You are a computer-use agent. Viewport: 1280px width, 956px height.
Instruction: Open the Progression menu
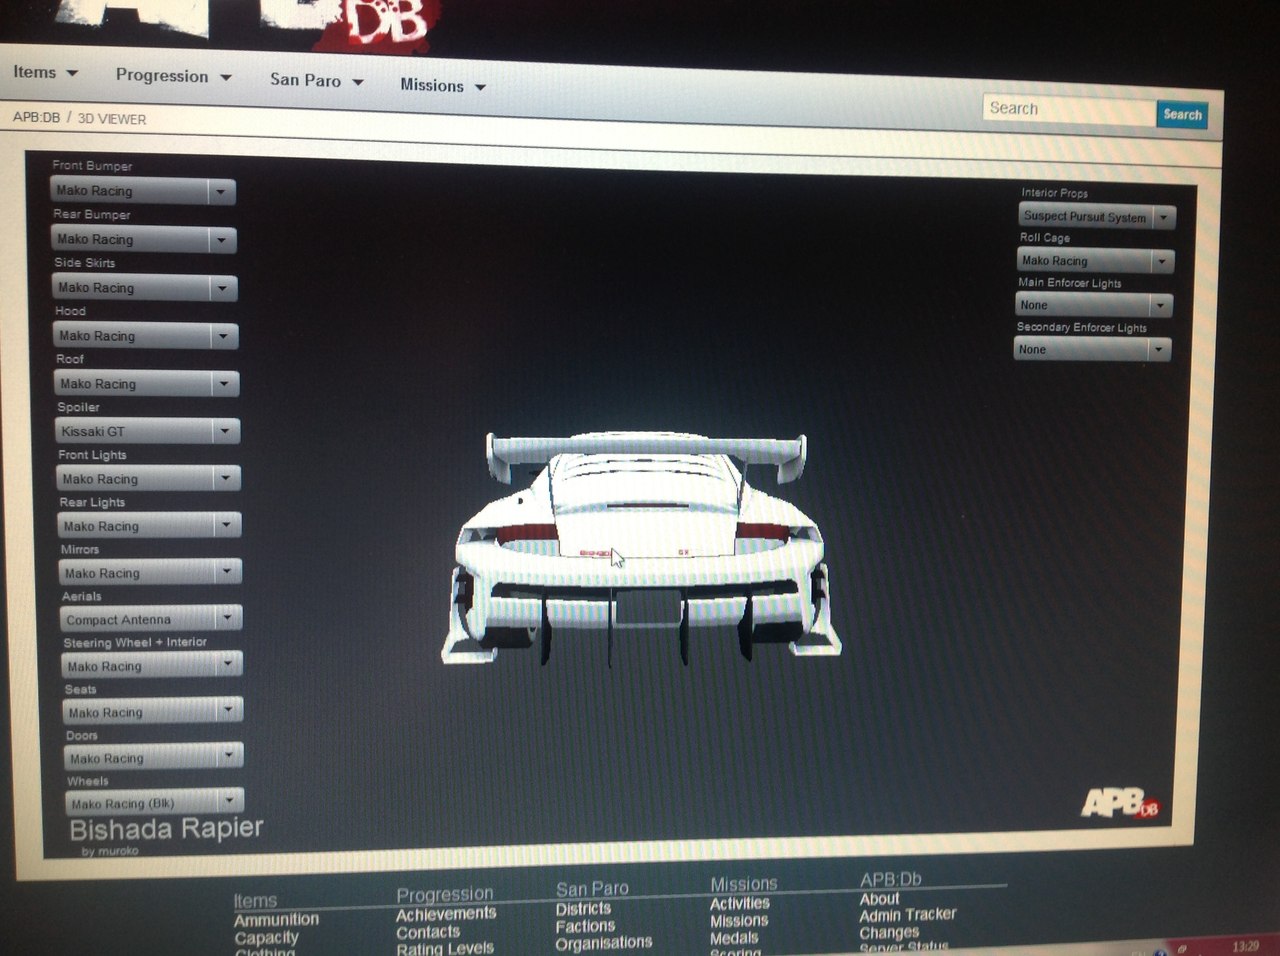(x=173, y=77)
